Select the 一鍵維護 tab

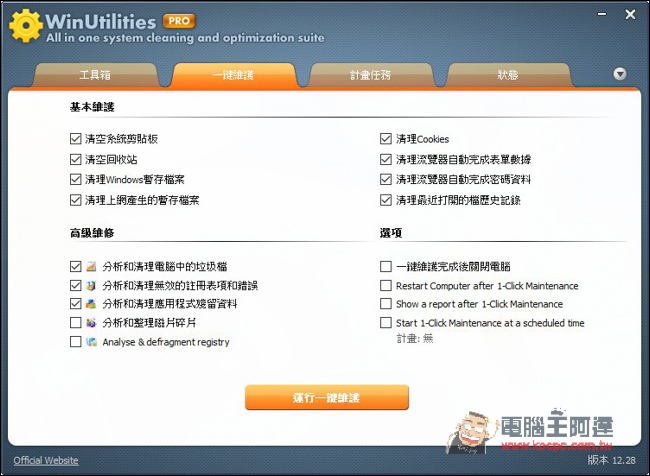tap(233, 75)
